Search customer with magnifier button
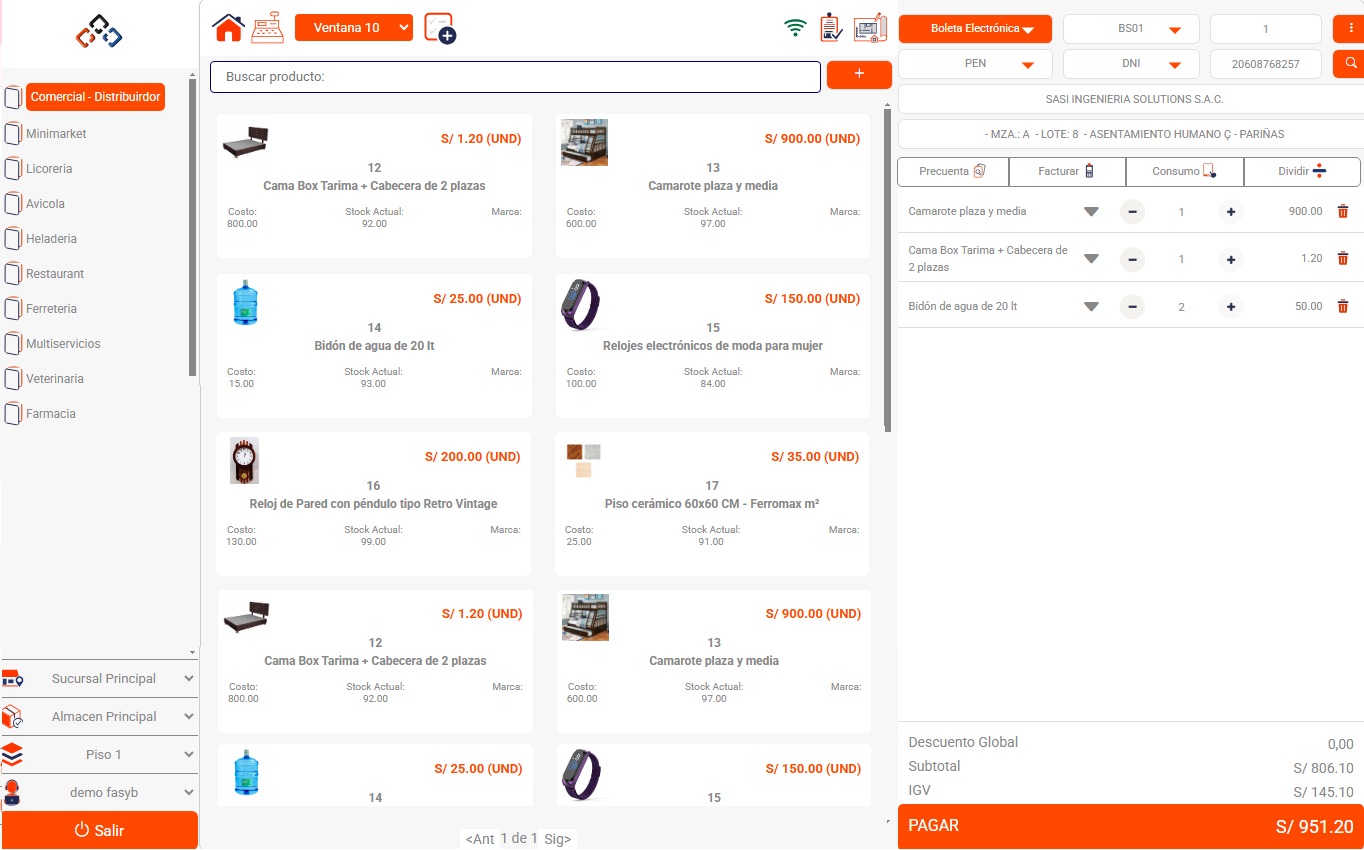The image size is (1364, 850). tap(1350, 63)
